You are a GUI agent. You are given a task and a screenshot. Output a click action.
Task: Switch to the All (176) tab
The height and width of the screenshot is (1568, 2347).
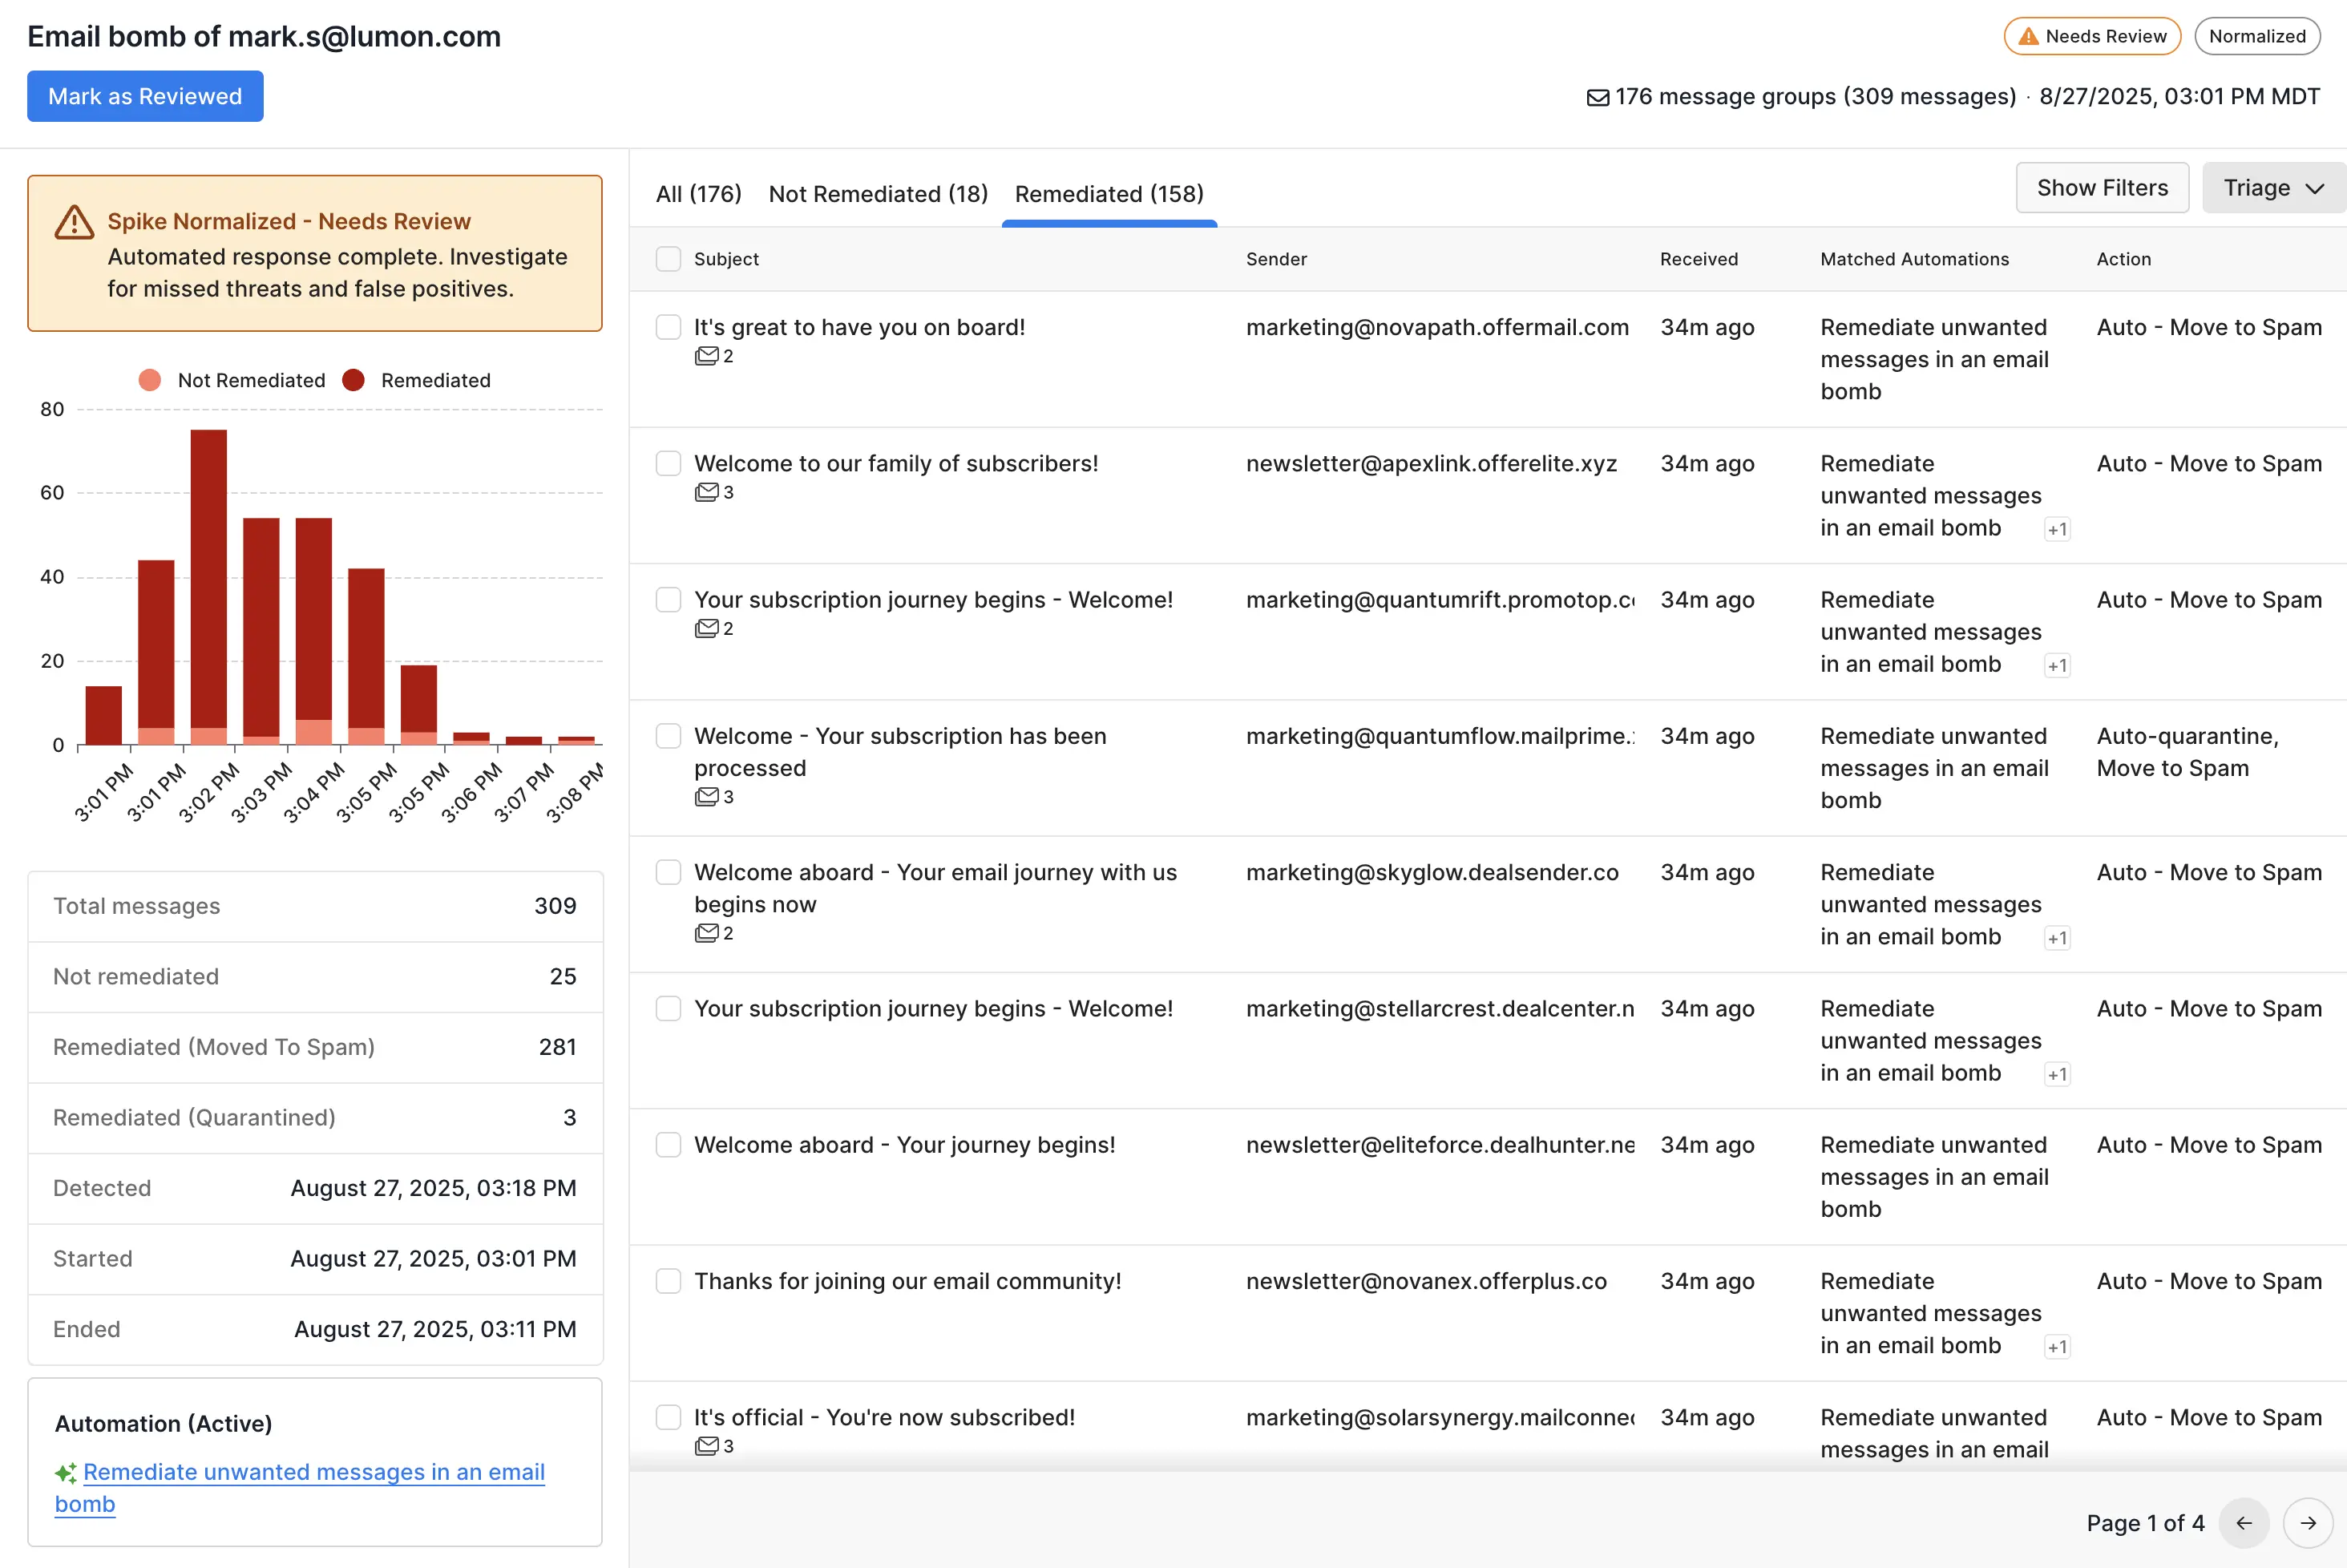[698, 194]
